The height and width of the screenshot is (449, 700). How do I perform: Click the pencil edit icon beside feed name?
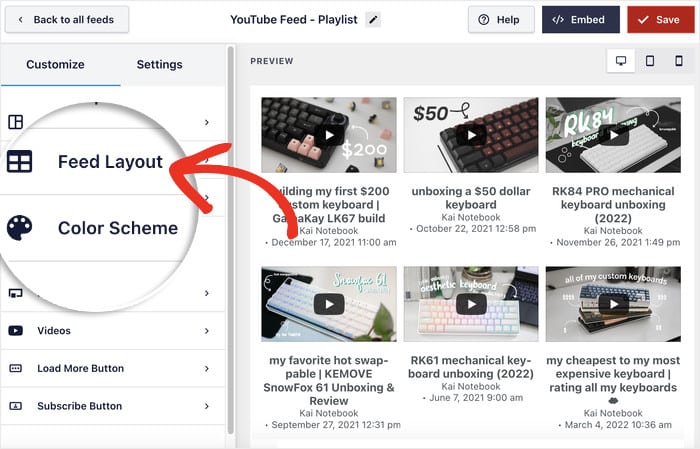(373, 20)
